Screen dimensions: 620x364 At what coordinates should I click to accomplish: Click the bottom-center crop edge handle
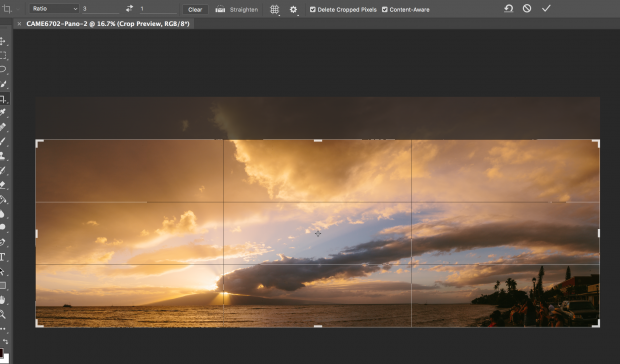(x=318, y=326)
